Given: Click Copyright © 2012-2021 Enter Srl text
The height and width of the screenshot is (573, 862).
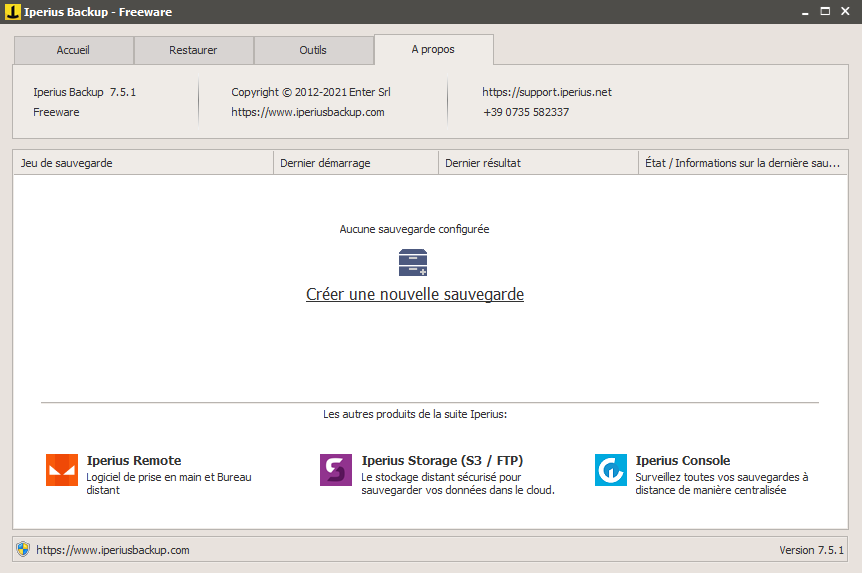Looking at the screenshot, I should point(311,92).
